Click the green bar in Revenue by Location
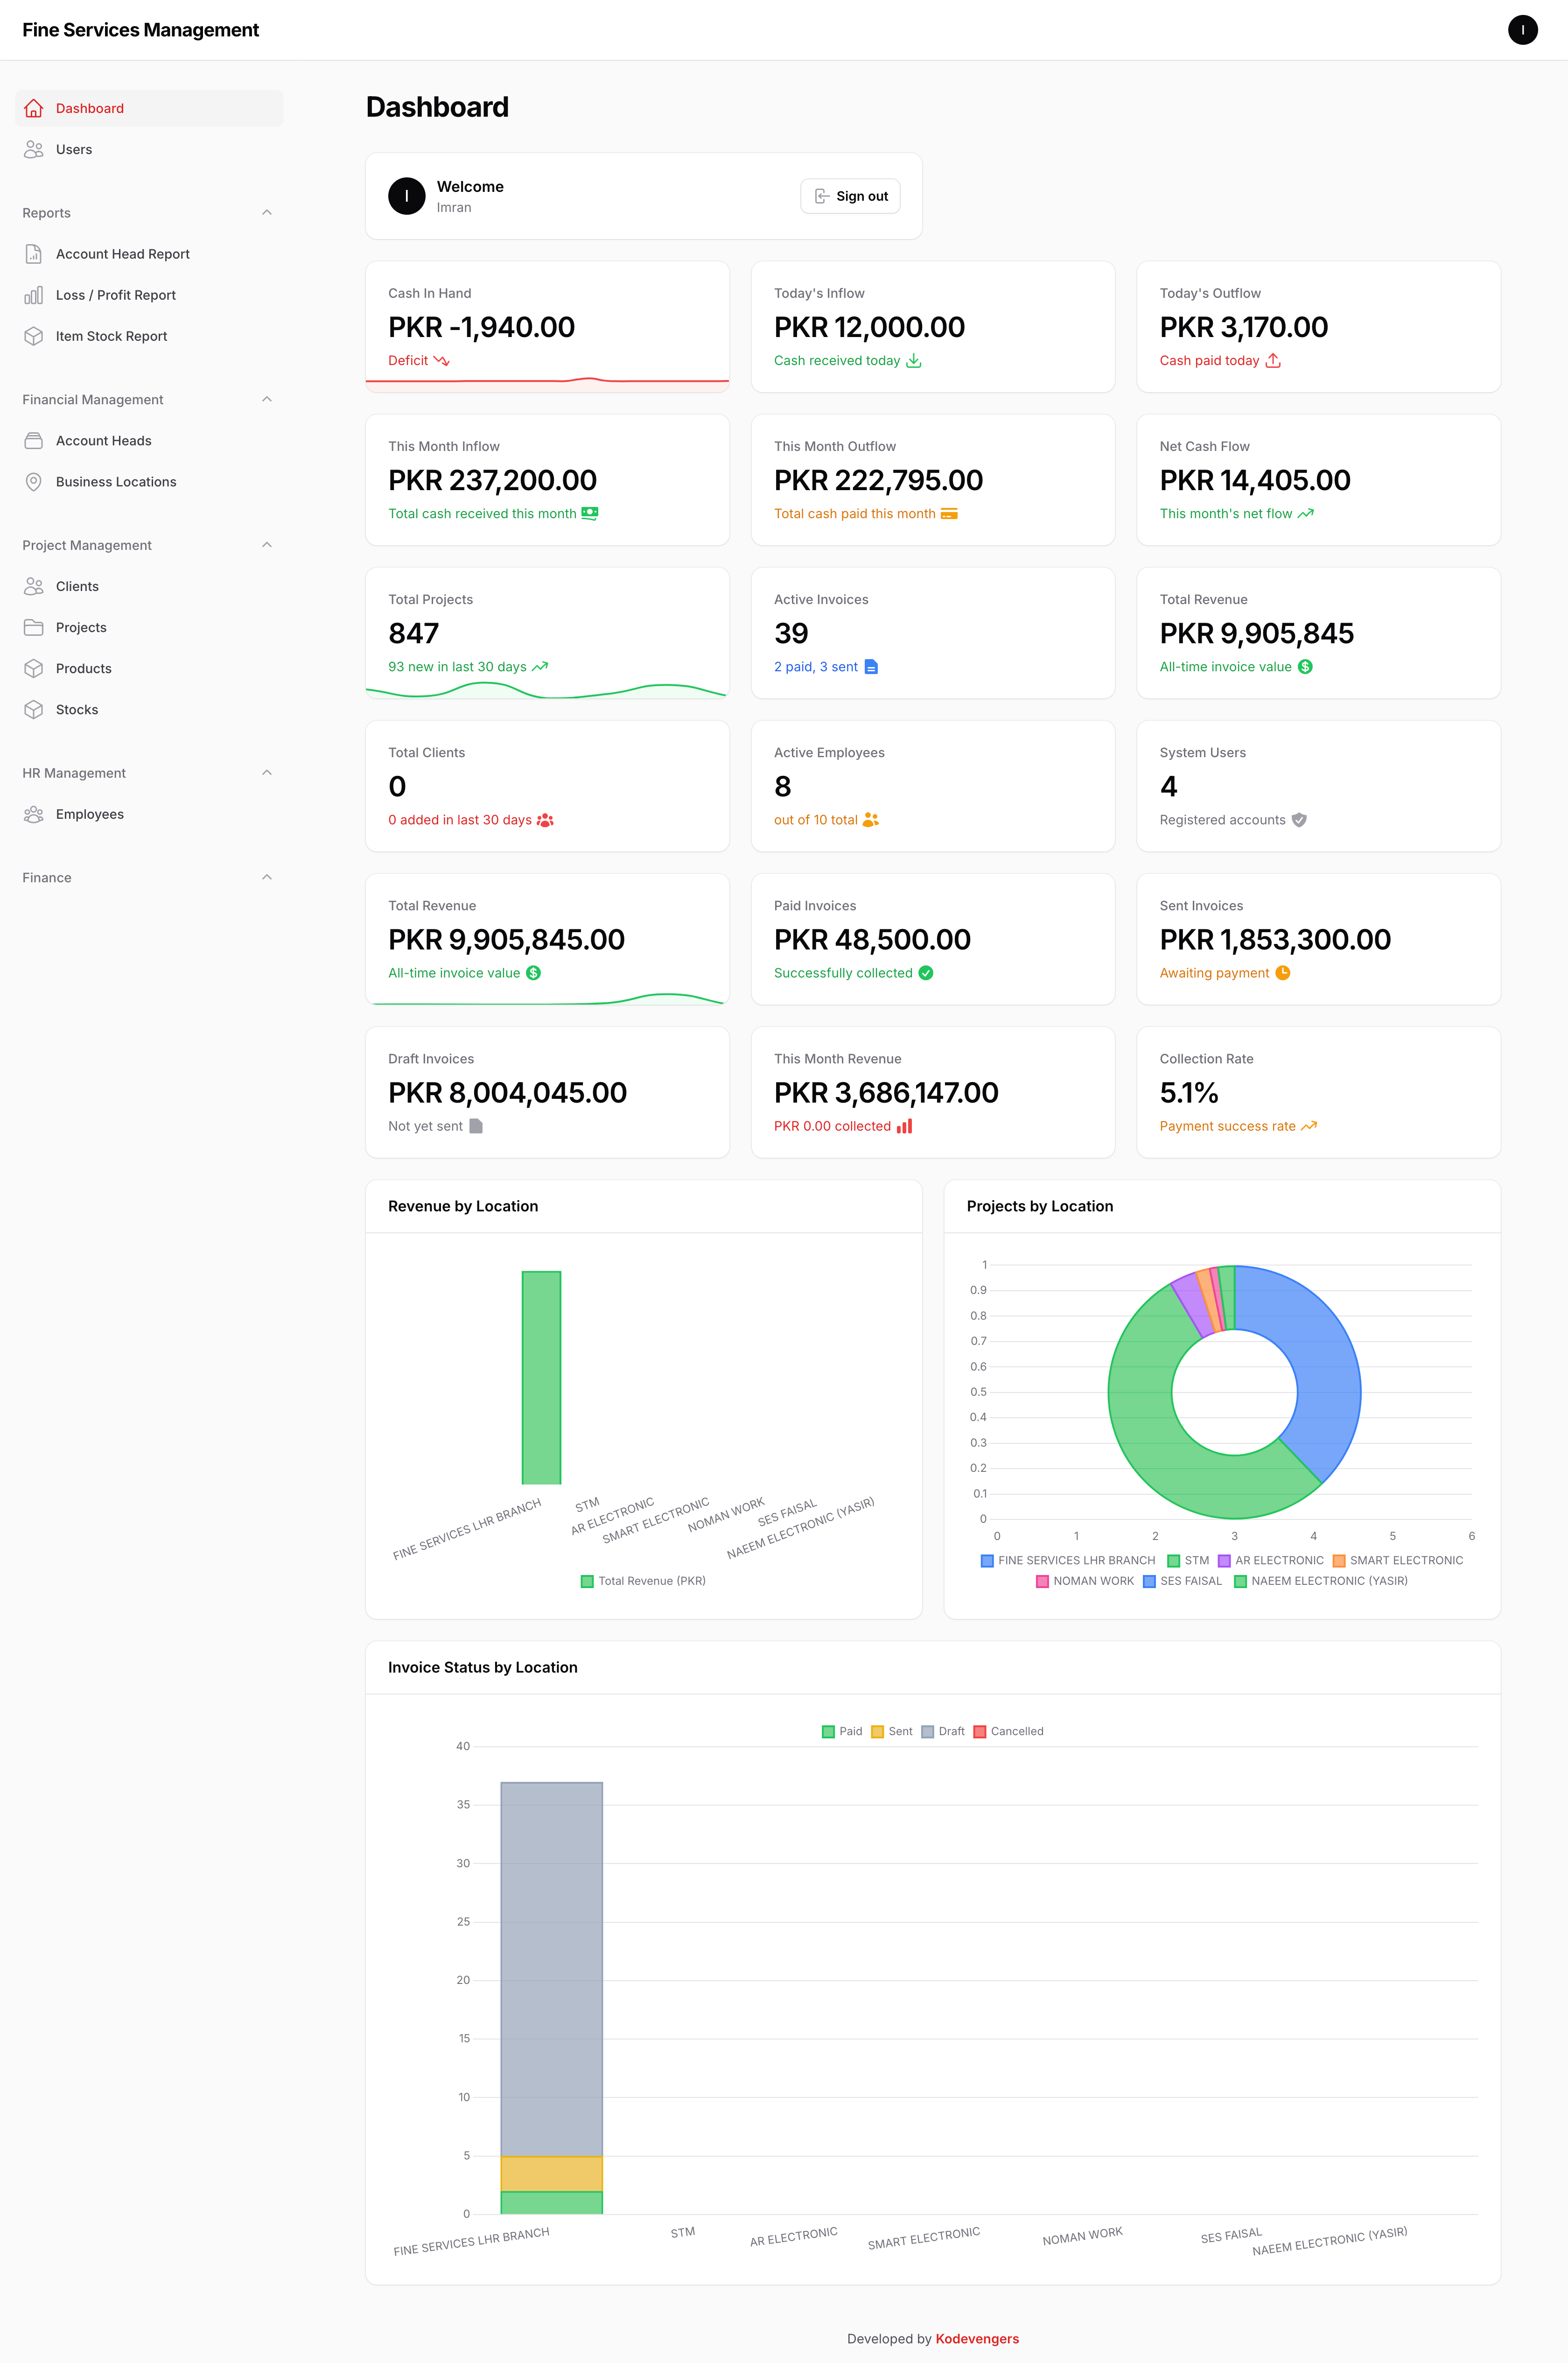 pos(541,1378)
